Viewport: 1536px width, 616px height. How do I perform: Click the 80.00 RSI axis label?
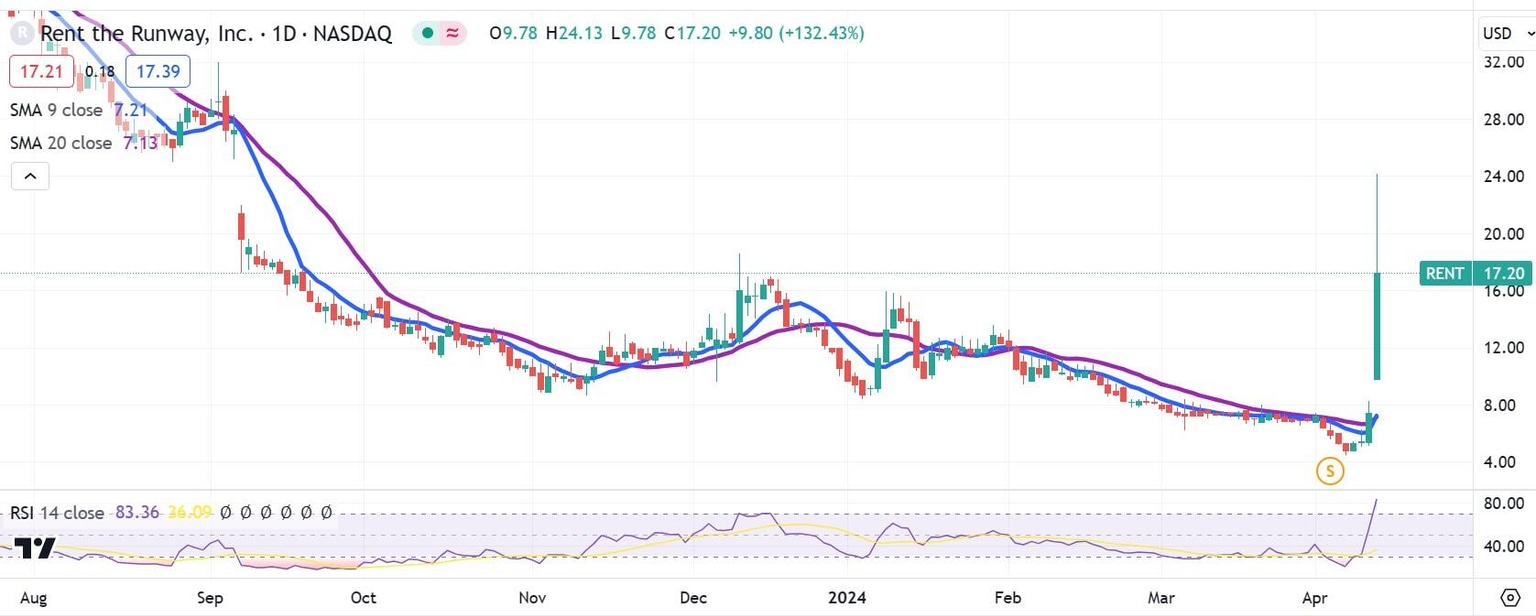[1504, 503]
